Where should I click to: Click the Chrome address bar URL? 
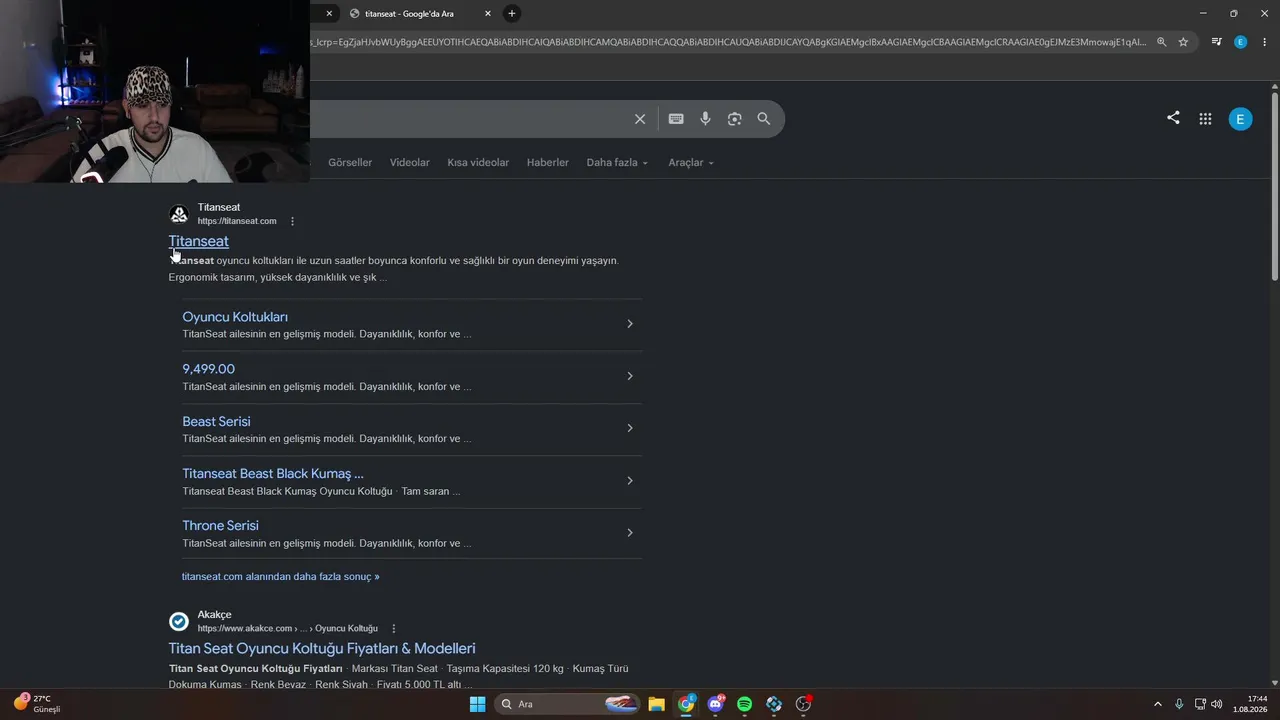[x=728, y=42]
